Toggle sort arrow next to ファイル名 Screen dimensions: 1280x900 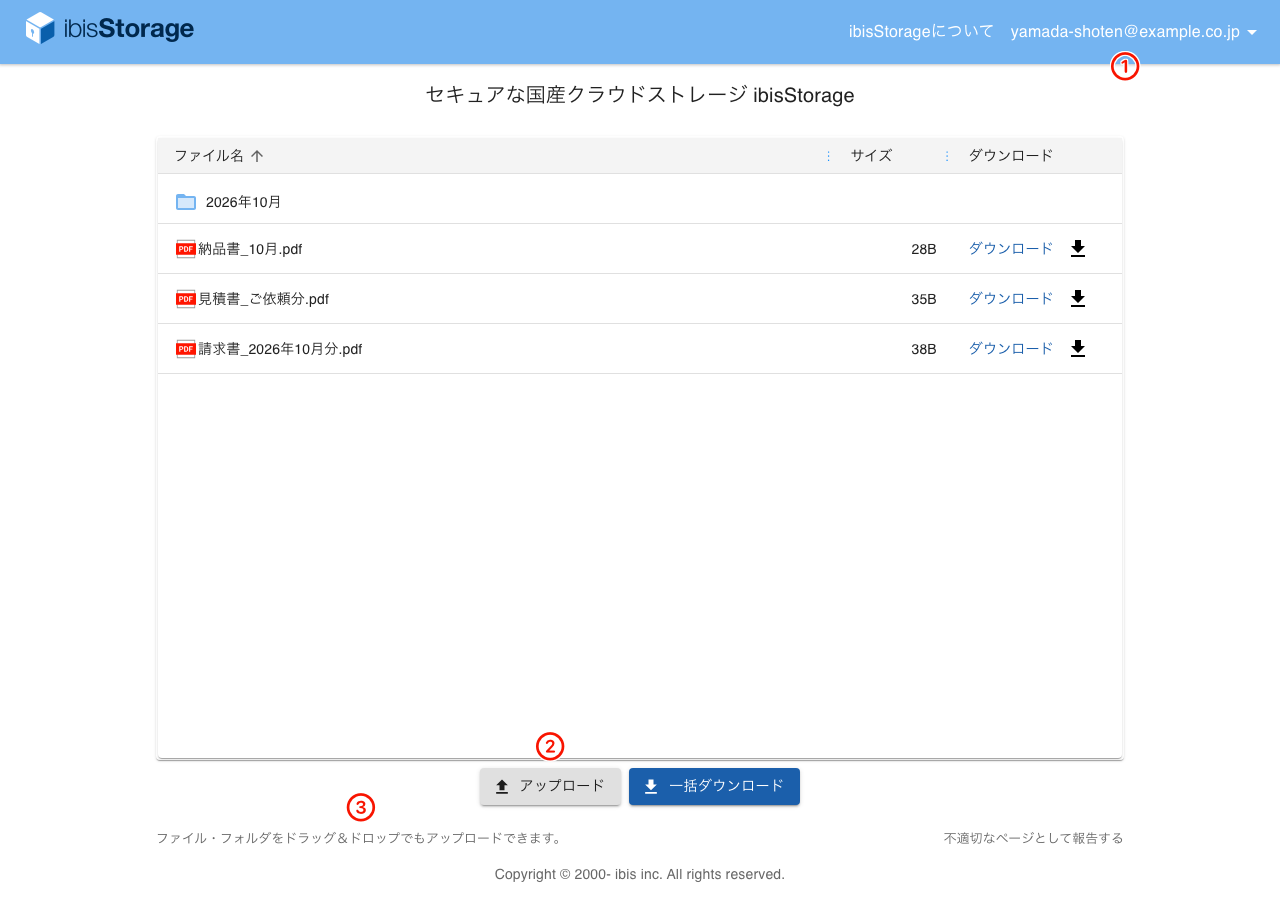(x=257, y=156)
